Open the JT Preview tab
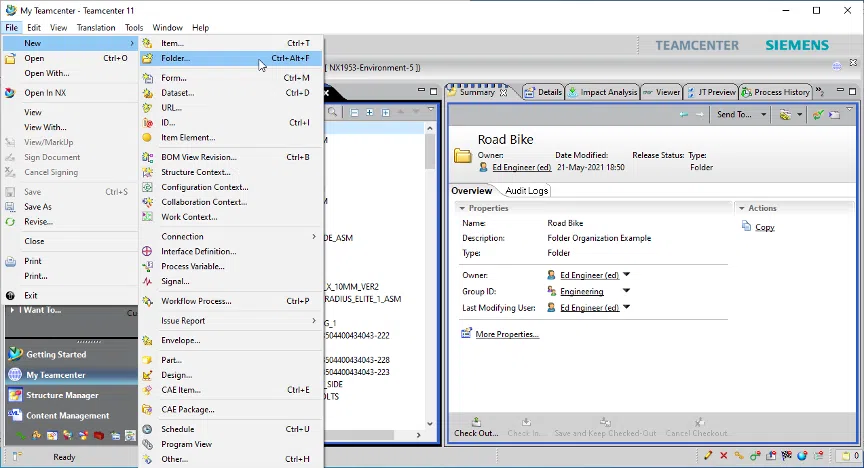This screenshot has width=864, height=468. 711,92
